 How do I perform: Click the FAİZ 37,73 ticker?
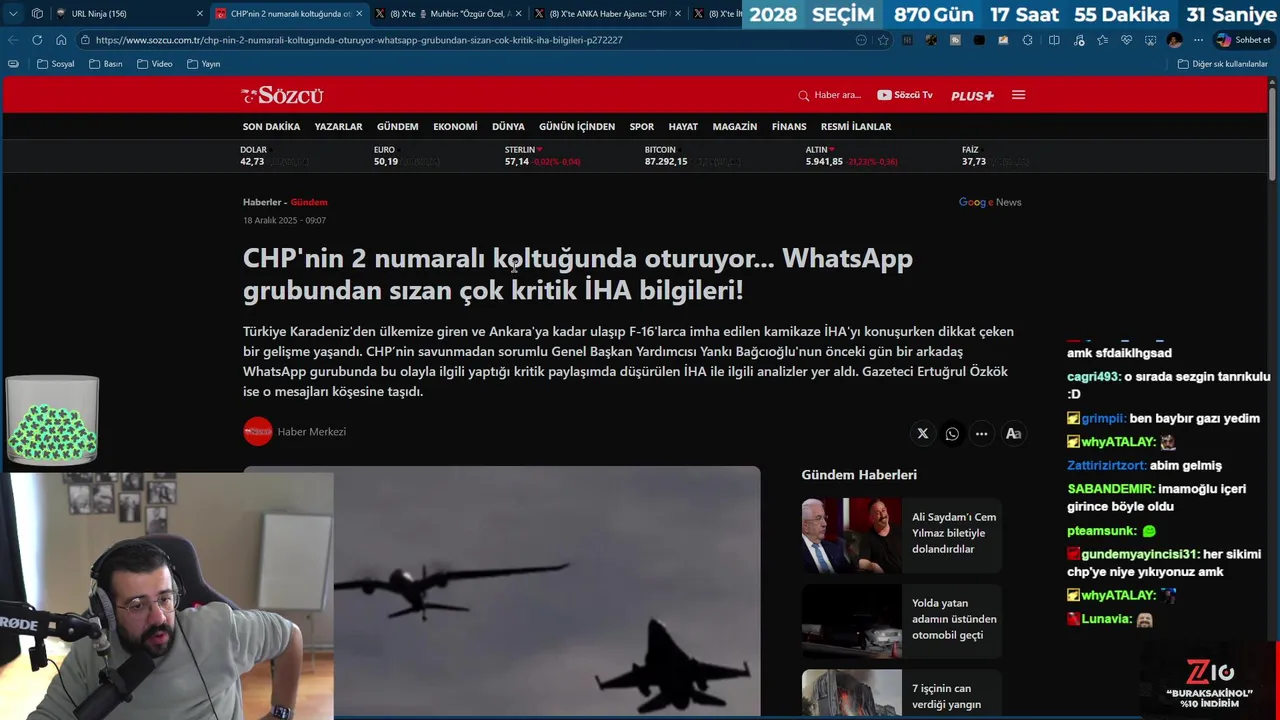pyautogui.click(x=995, y=155)
